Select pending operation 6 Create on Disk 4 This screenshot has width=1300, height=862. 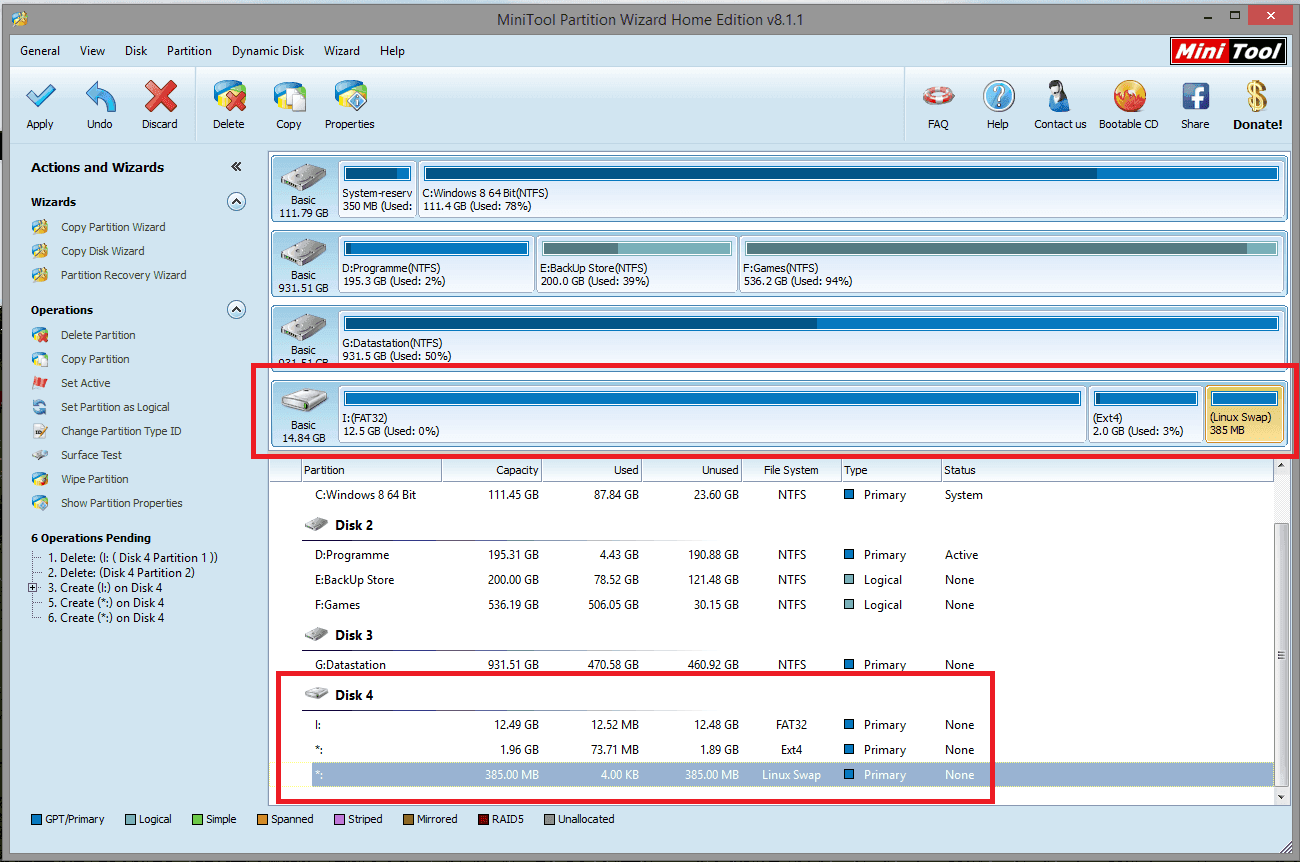[106, 618]
